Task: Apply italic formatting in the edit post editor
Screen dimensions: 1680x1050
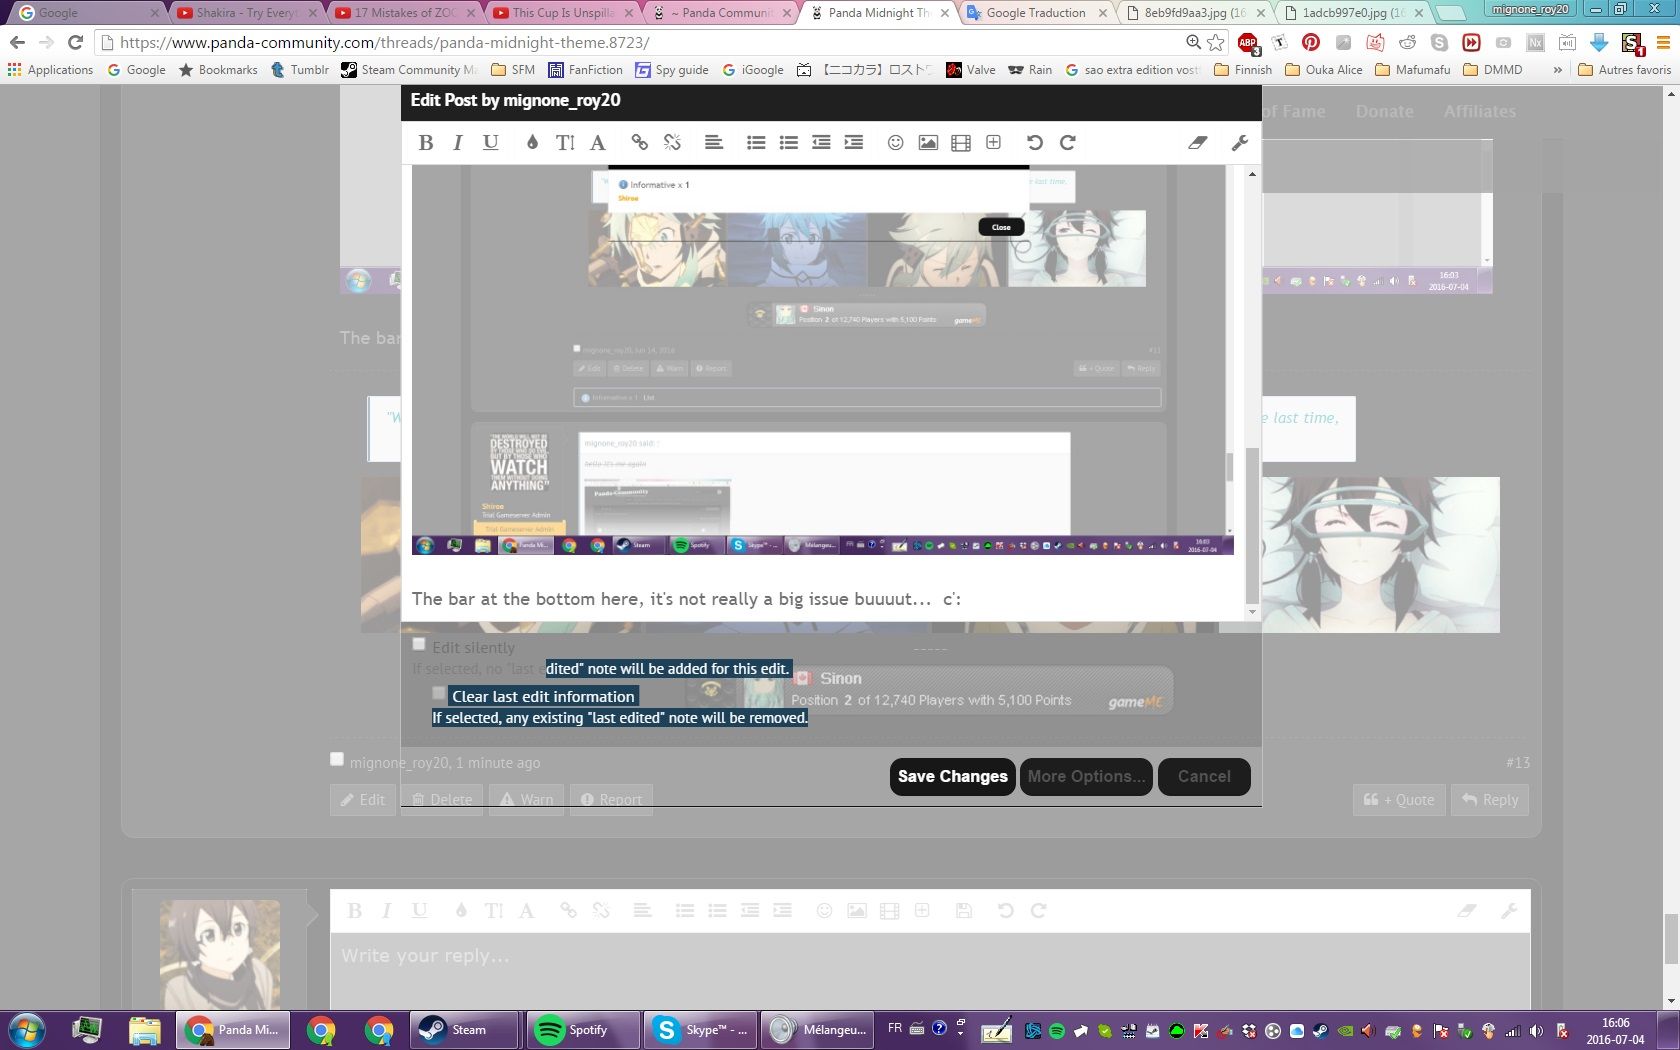Action: (458, 143)
